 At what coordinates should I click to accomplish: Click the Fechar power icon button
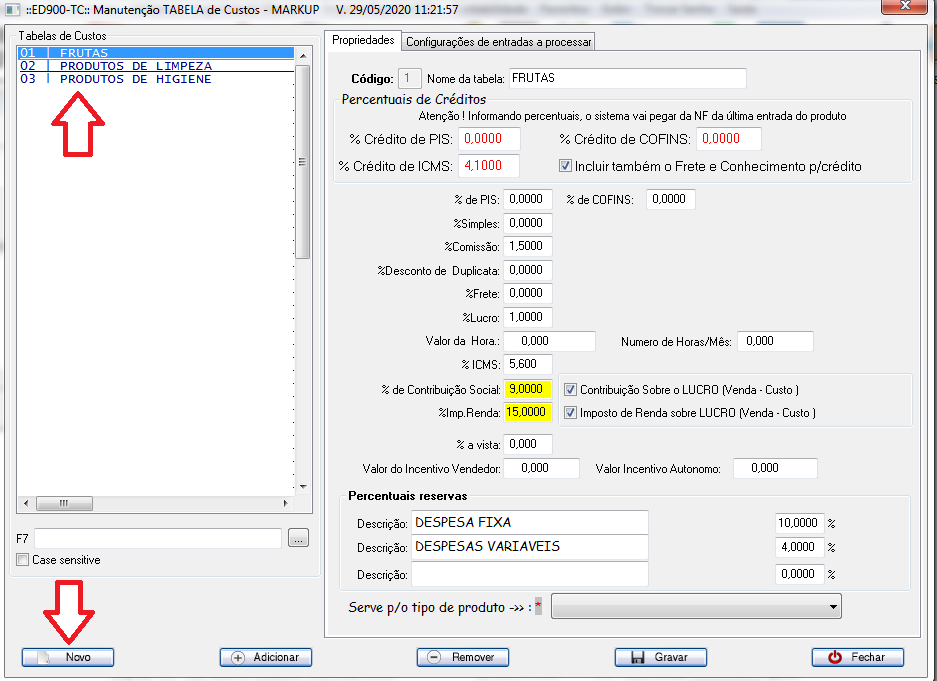pyautogui.click(x=858, y=657)
